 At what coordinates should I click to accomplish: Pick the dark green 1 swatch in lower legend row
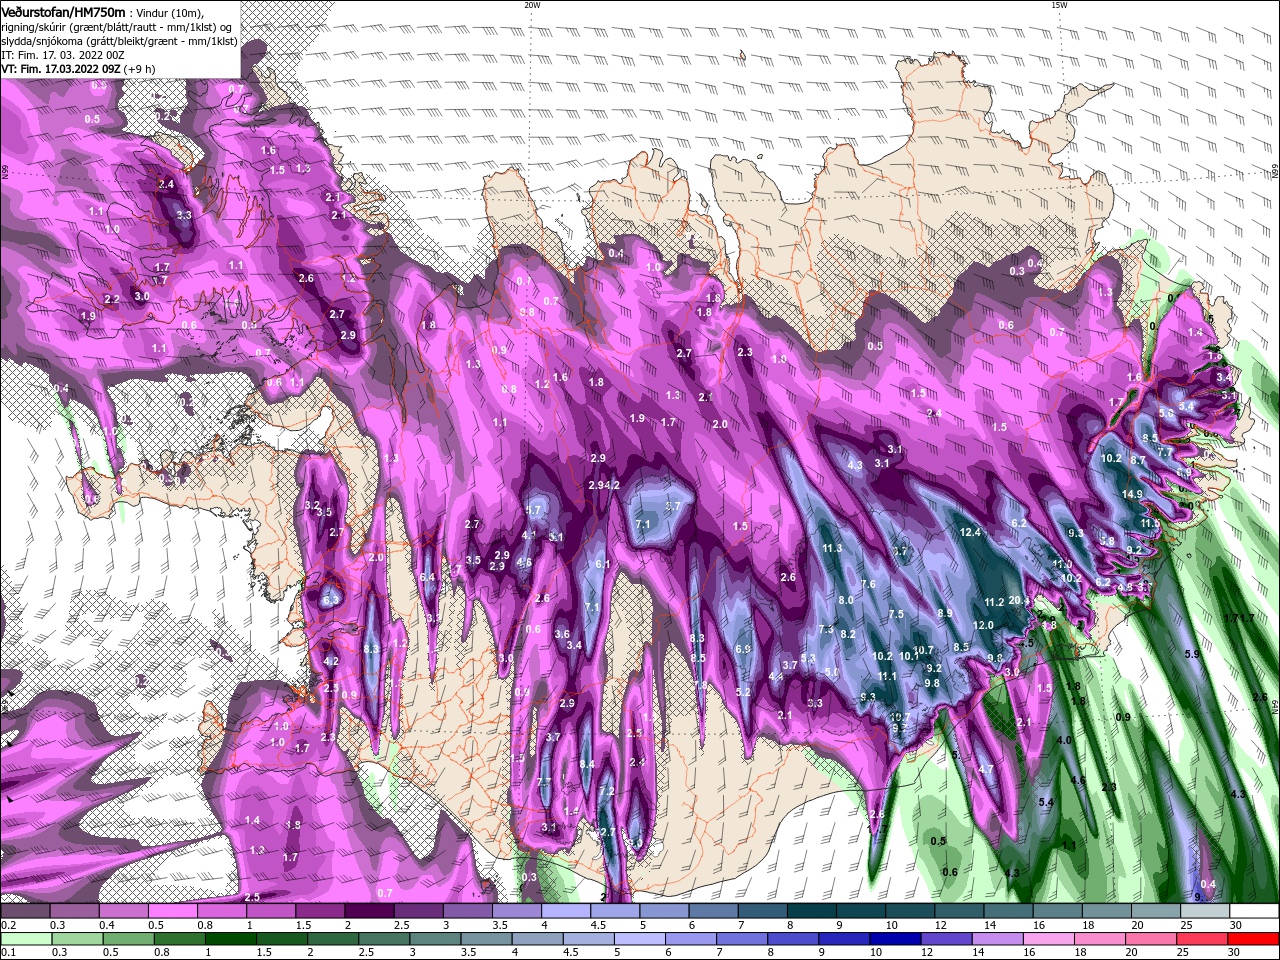[231, 938]
